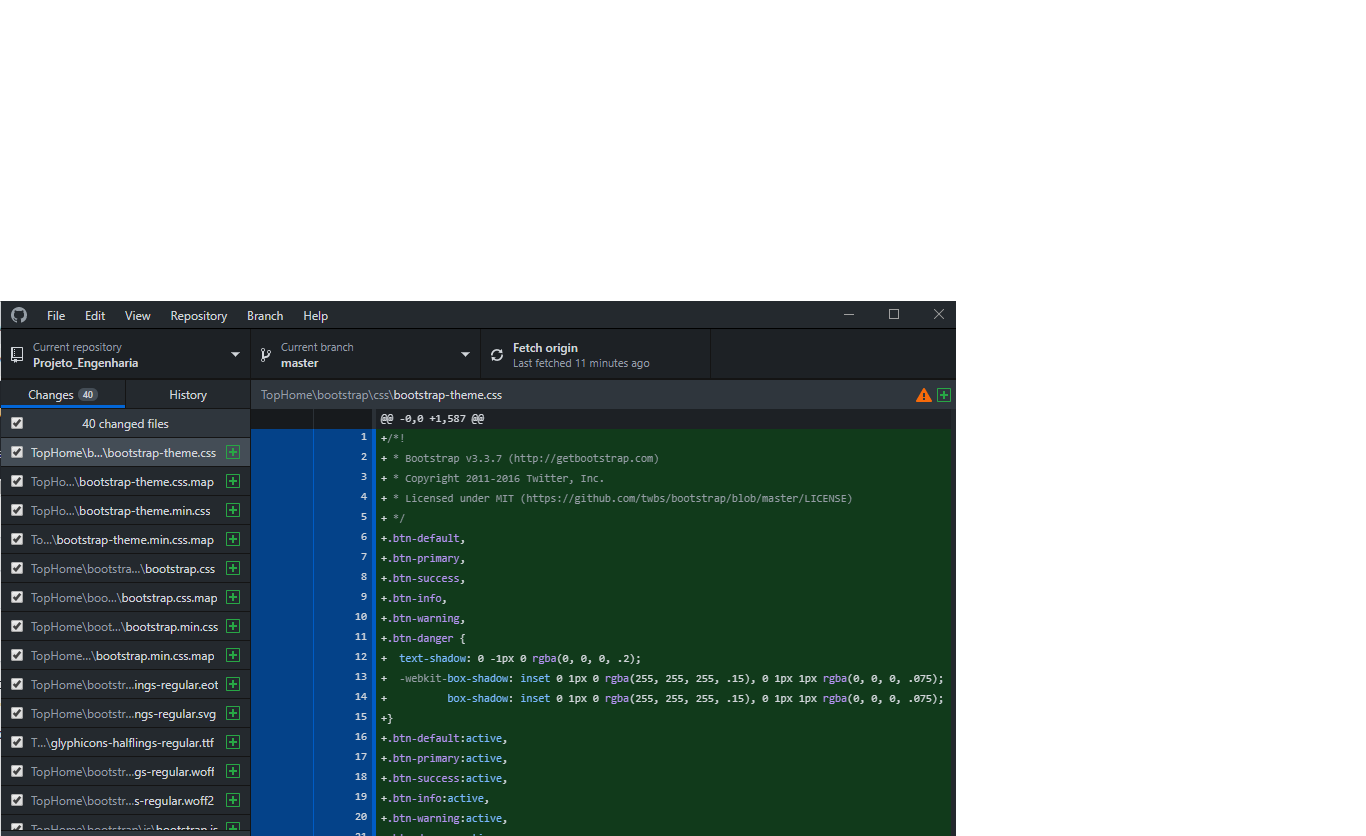Switch to the History tab
This screenshot has width=1366, height=836.
coord(187,394)
